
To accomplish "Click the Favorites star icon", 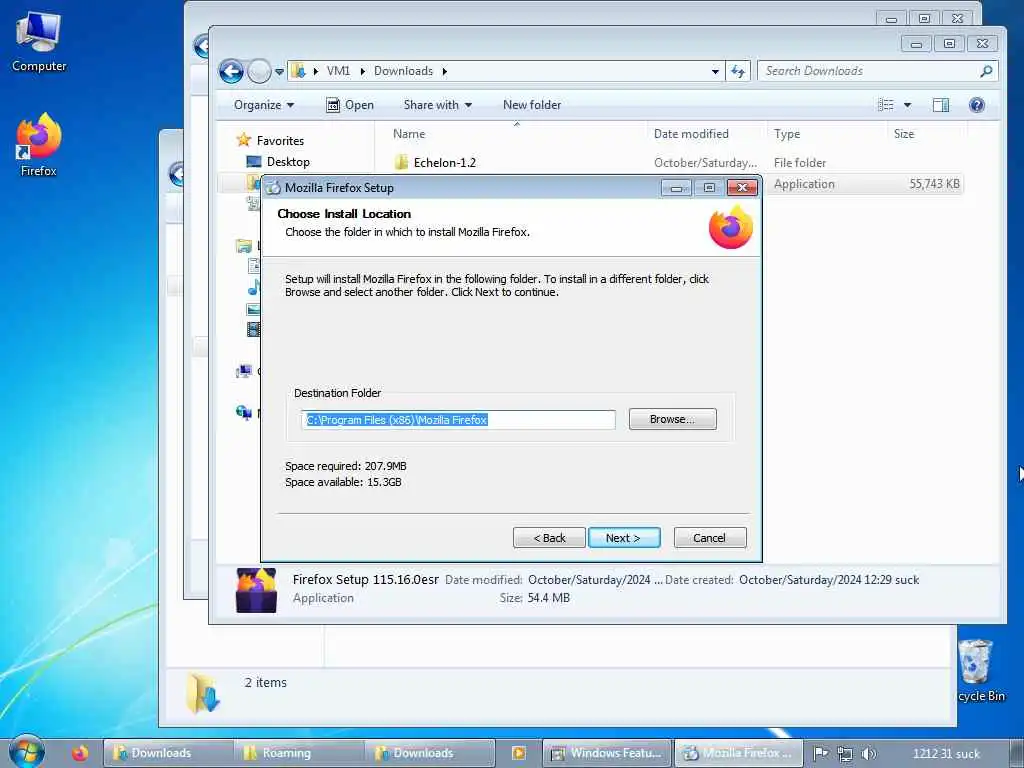I will pos(244,140).
